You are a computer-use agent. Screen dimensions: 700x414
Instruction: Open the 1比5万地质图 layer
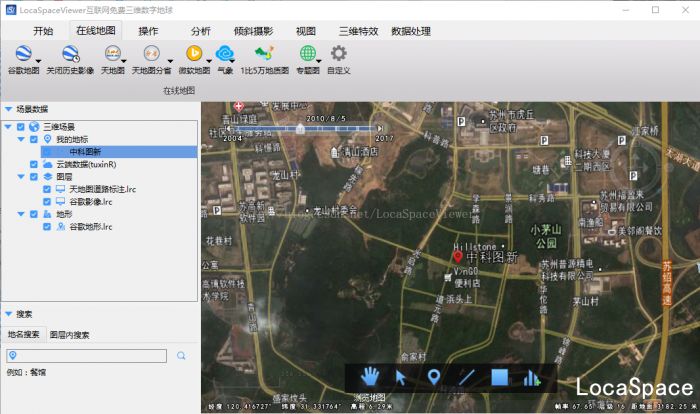(264, 53)
